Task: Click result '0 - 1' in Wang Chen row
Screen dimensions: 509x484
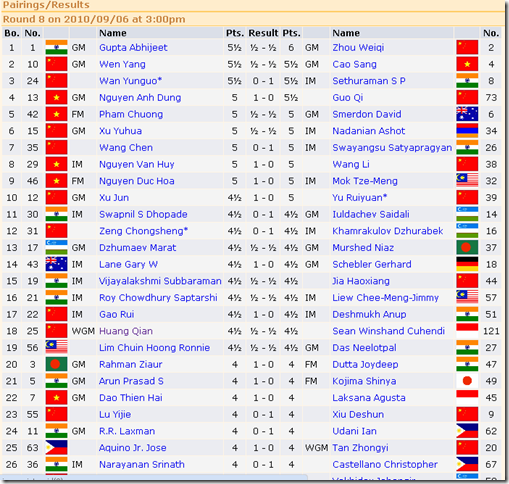Action: tap(263, 148)
